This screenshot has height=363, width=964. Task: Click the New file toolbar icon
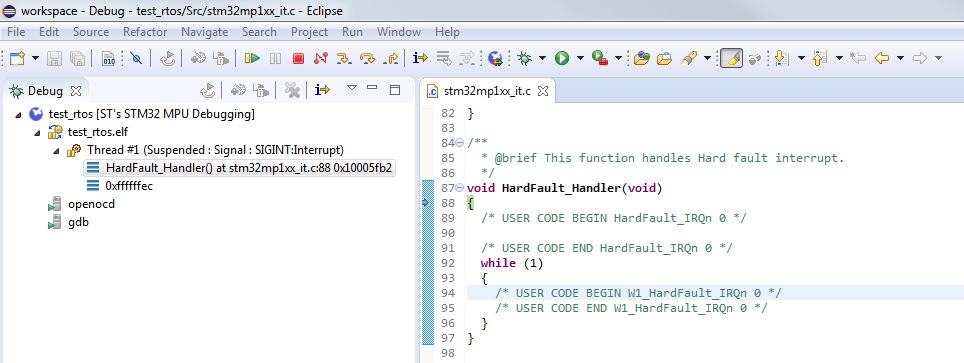[x=17, y=58]
